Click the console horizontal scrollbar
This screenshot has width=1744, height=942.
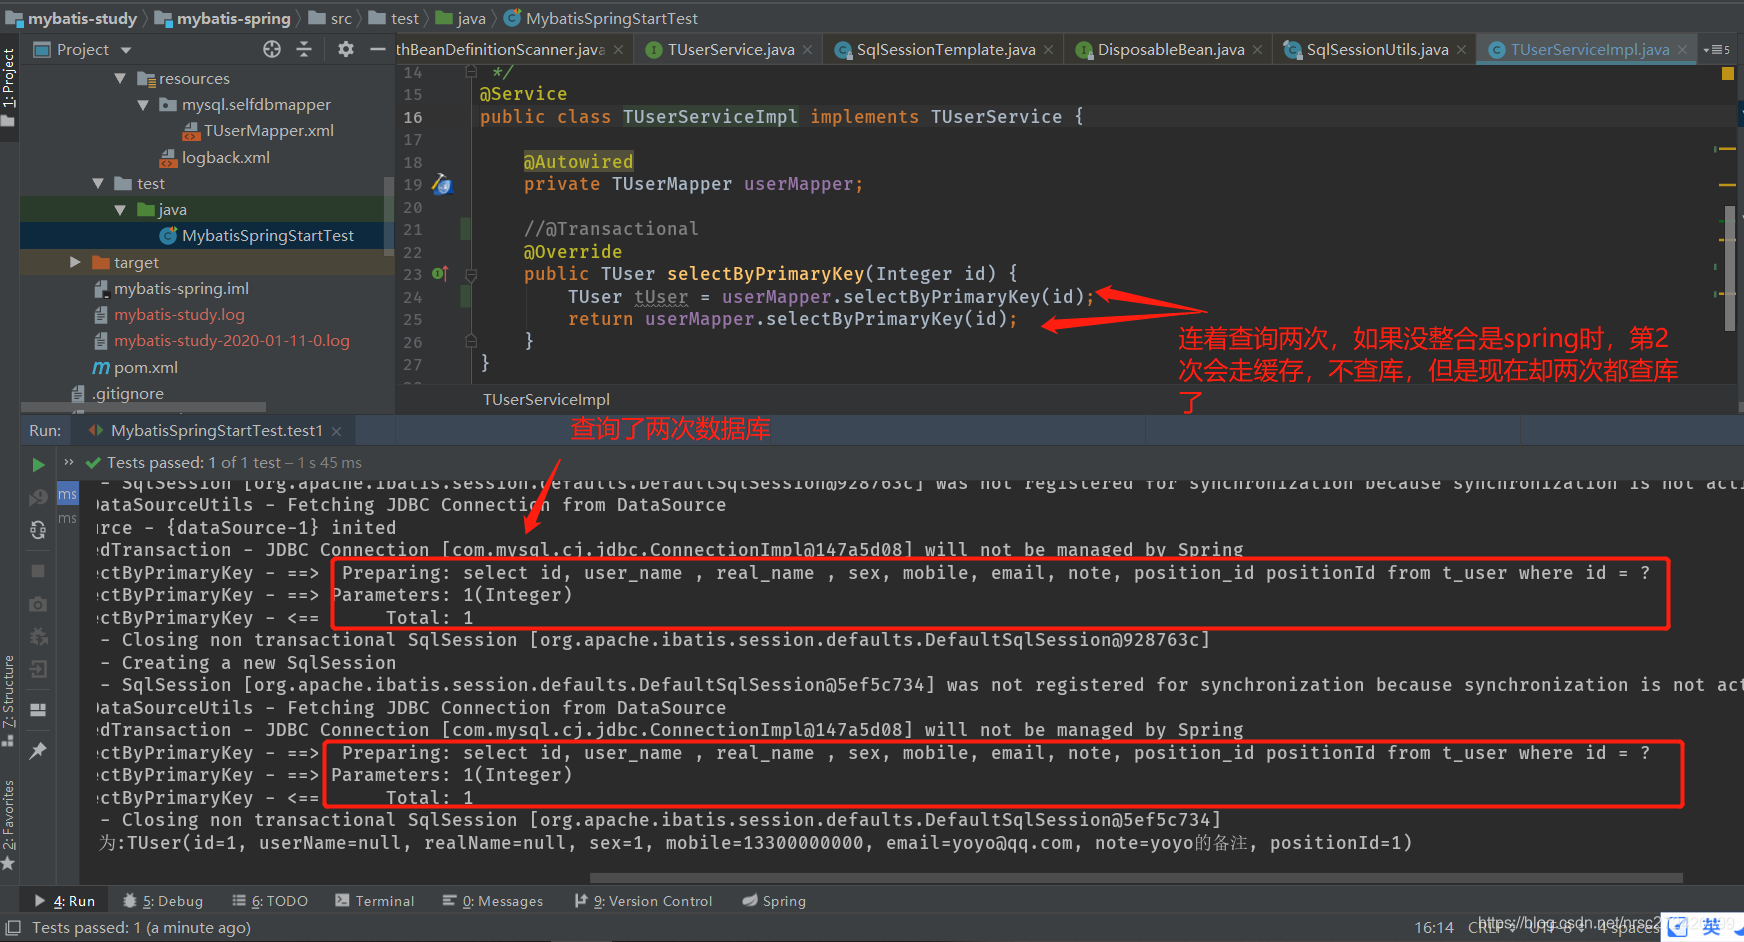pos(1137,878)
